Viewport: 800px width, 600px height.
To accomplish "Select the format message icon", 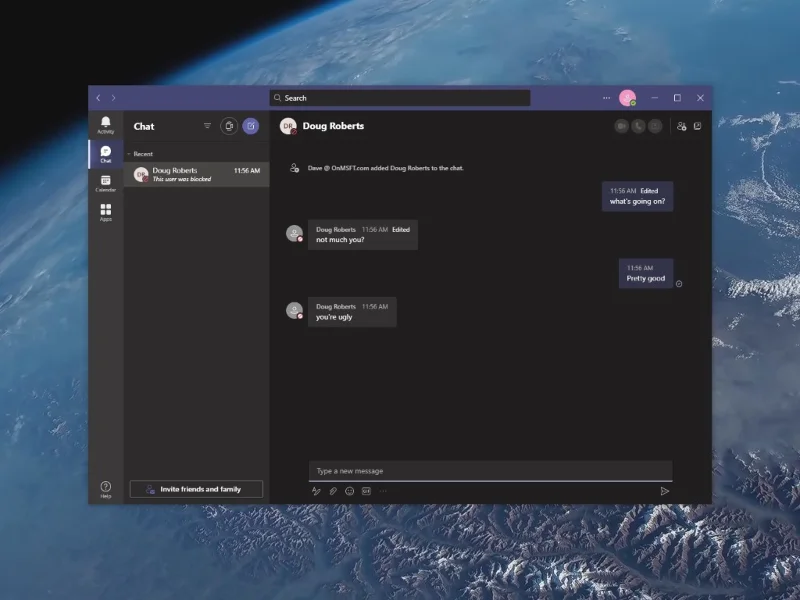I will [316, 491].
